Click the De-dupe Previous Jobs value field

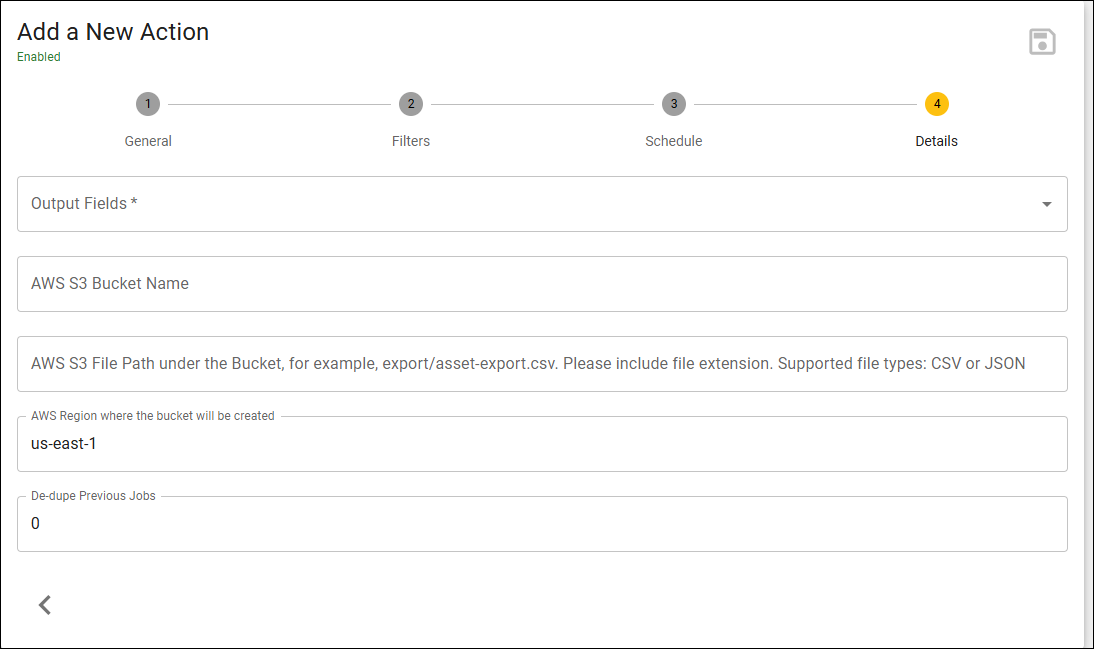tap(542, 524)
